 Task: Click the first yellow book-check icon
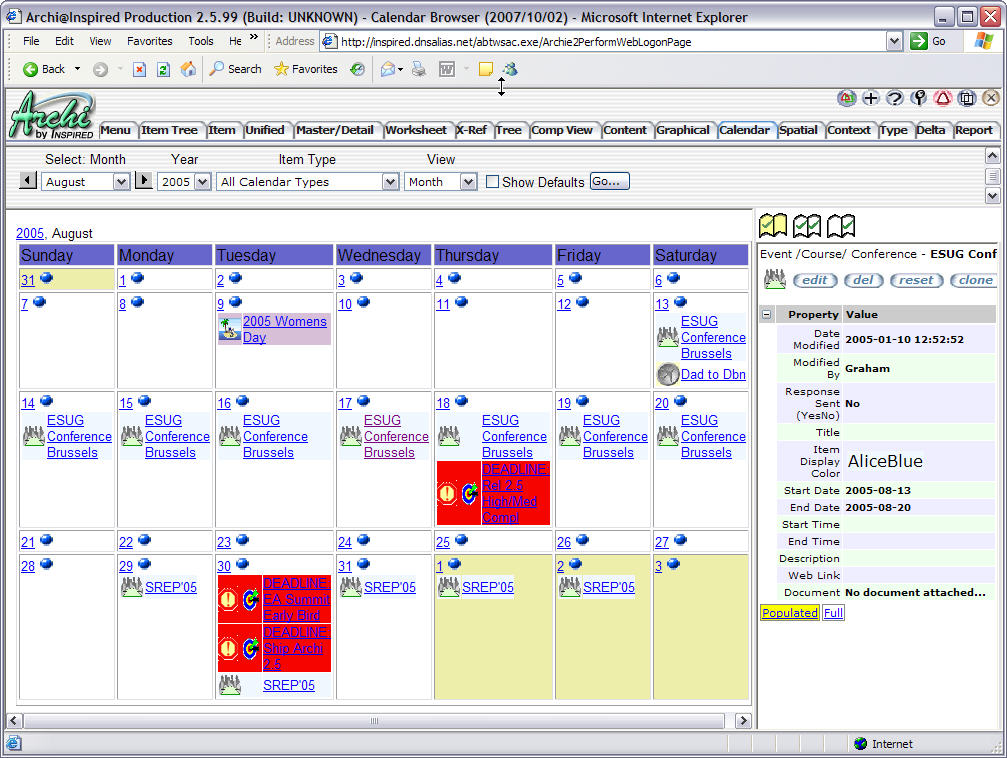tap(773, 225)
